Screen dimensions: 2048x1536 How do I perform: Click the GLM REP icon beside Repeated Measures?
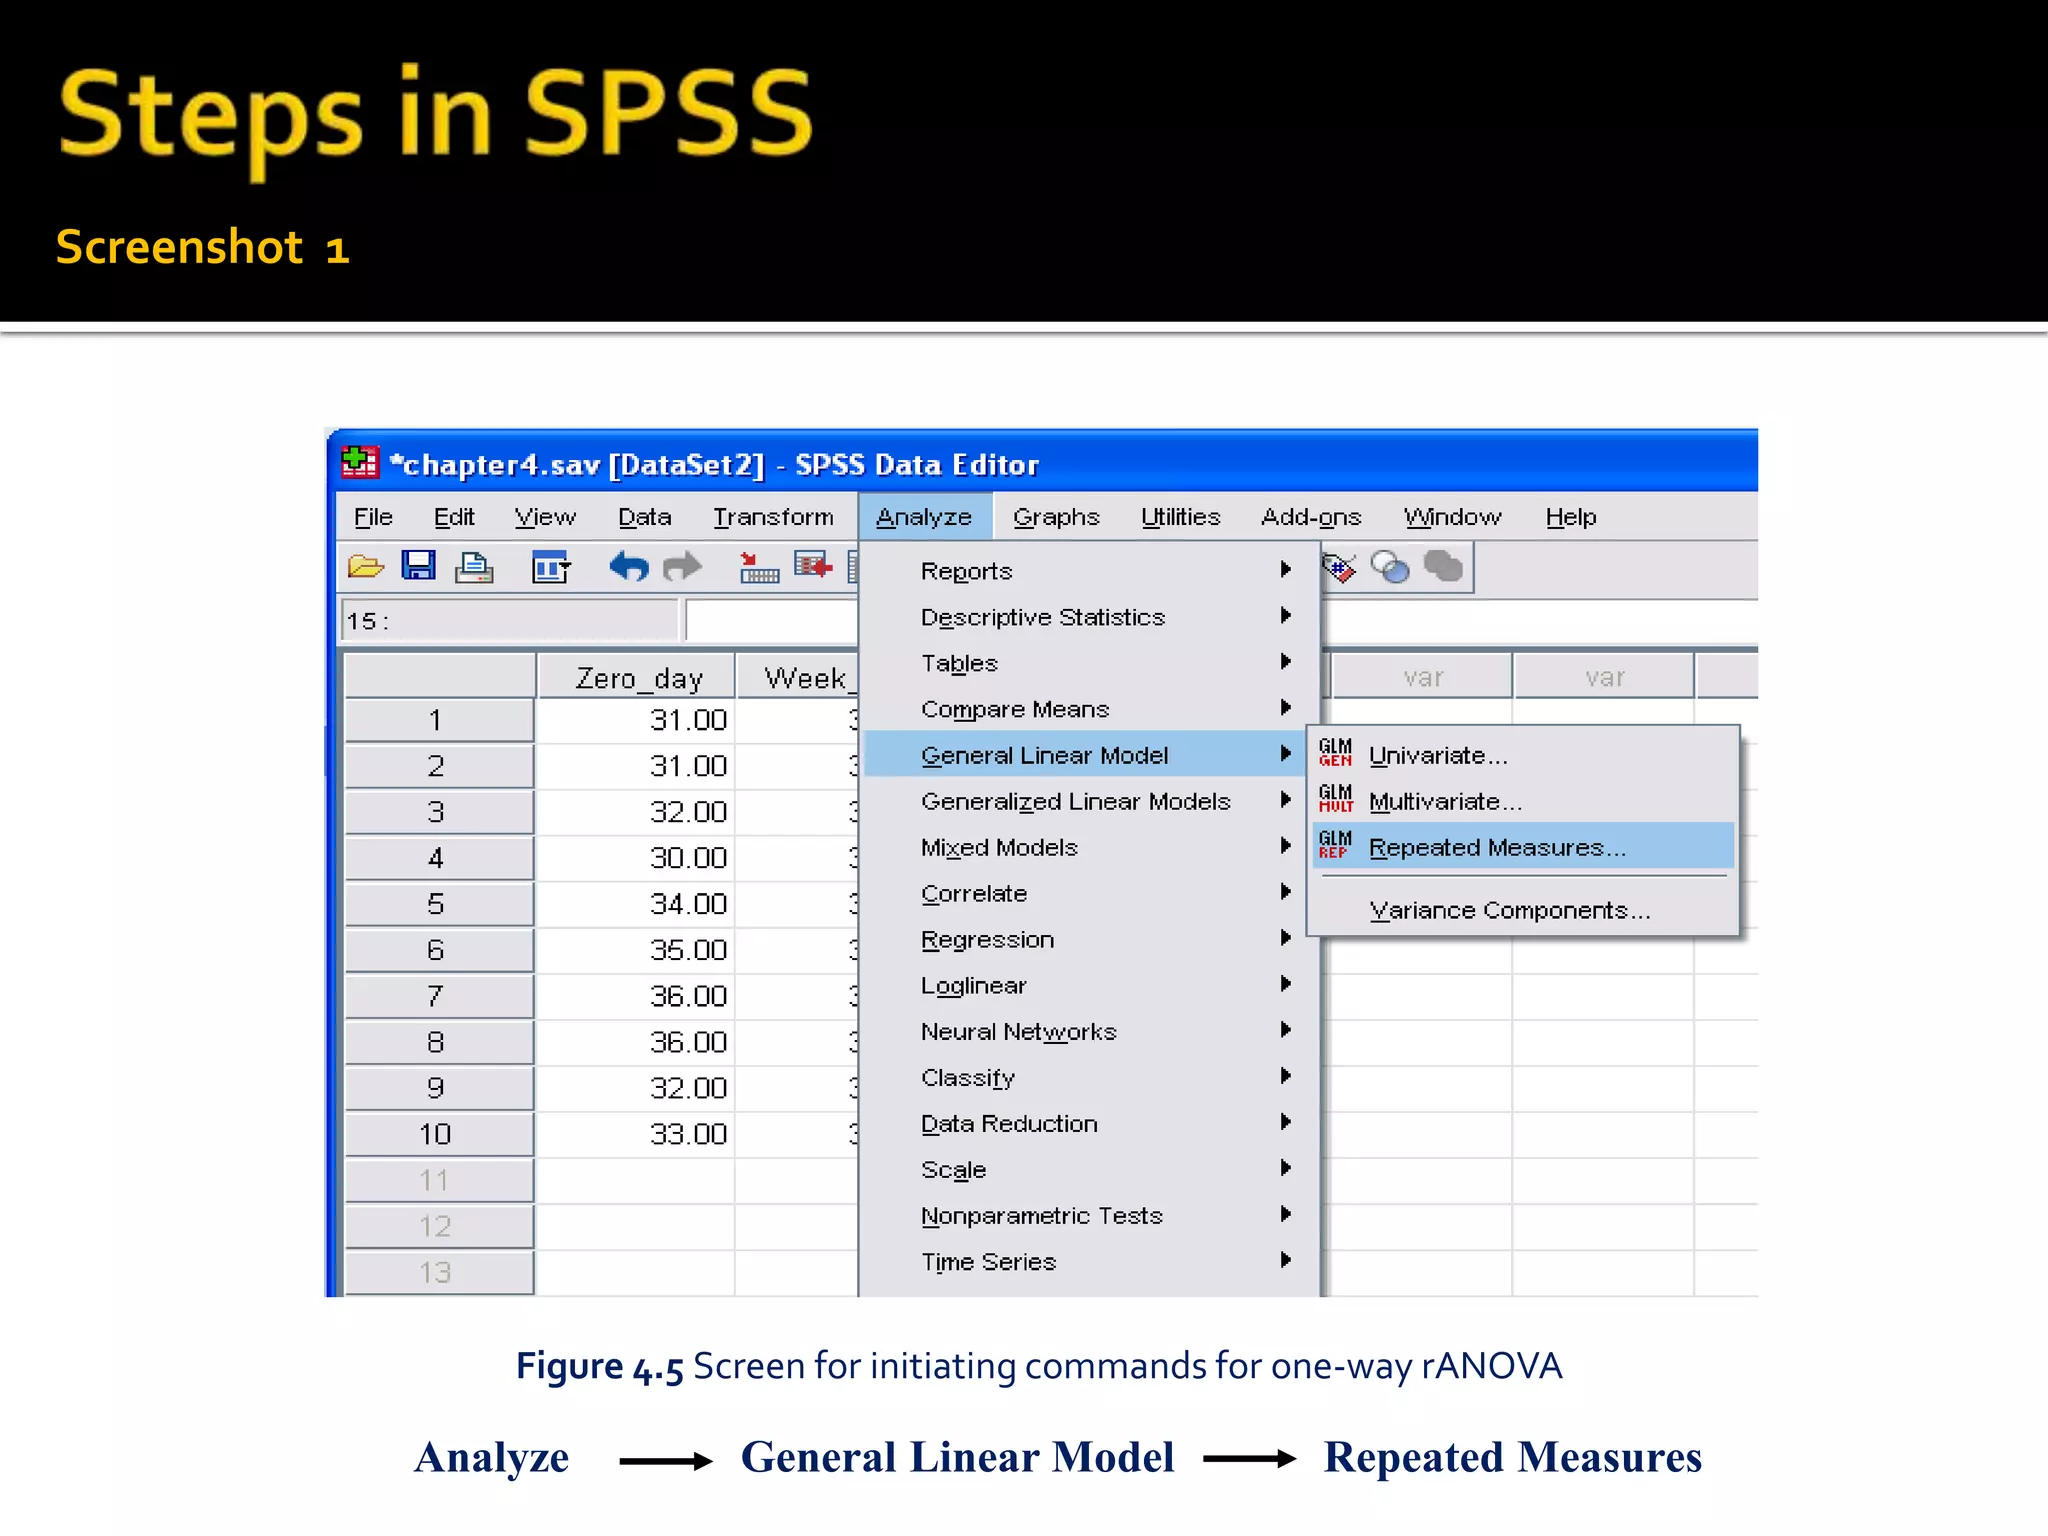[x=1335, y=845]
